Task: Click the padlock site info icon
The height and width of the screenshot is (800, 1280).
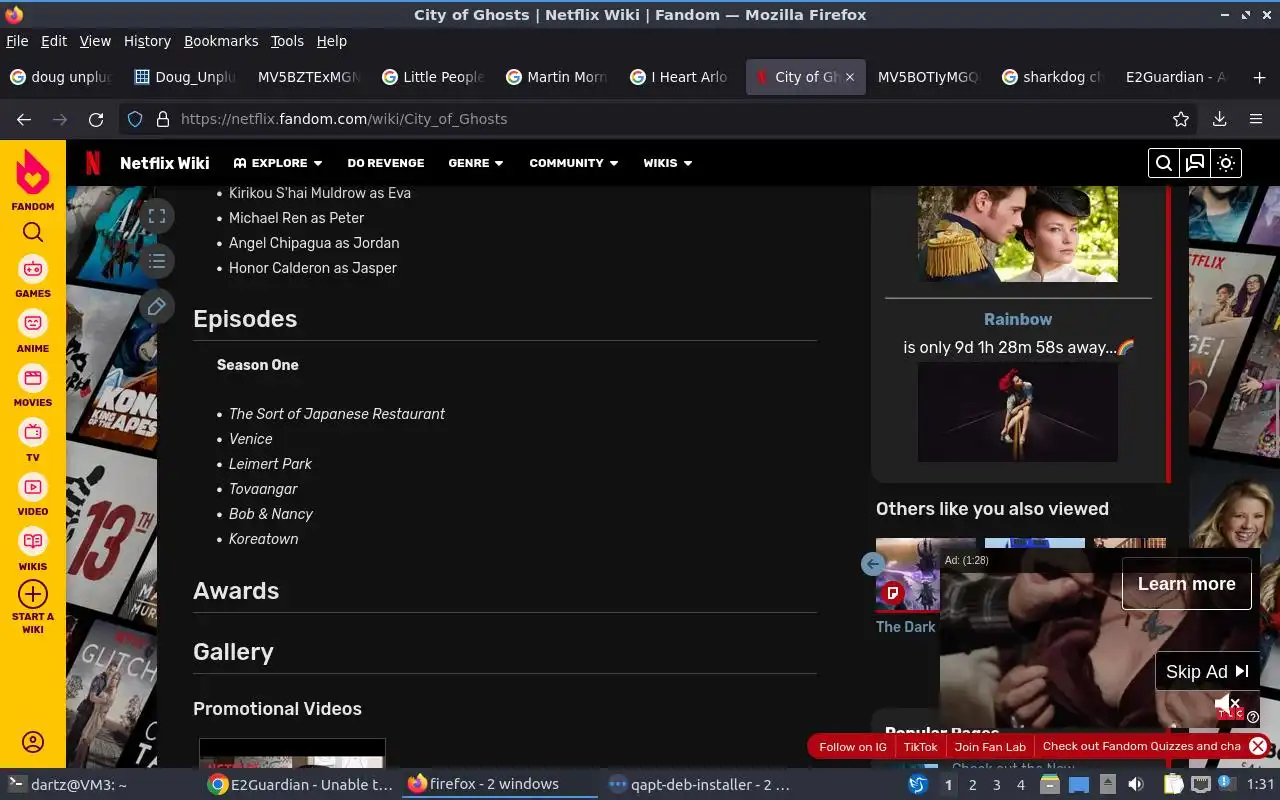Action: (x=163, y=119)
